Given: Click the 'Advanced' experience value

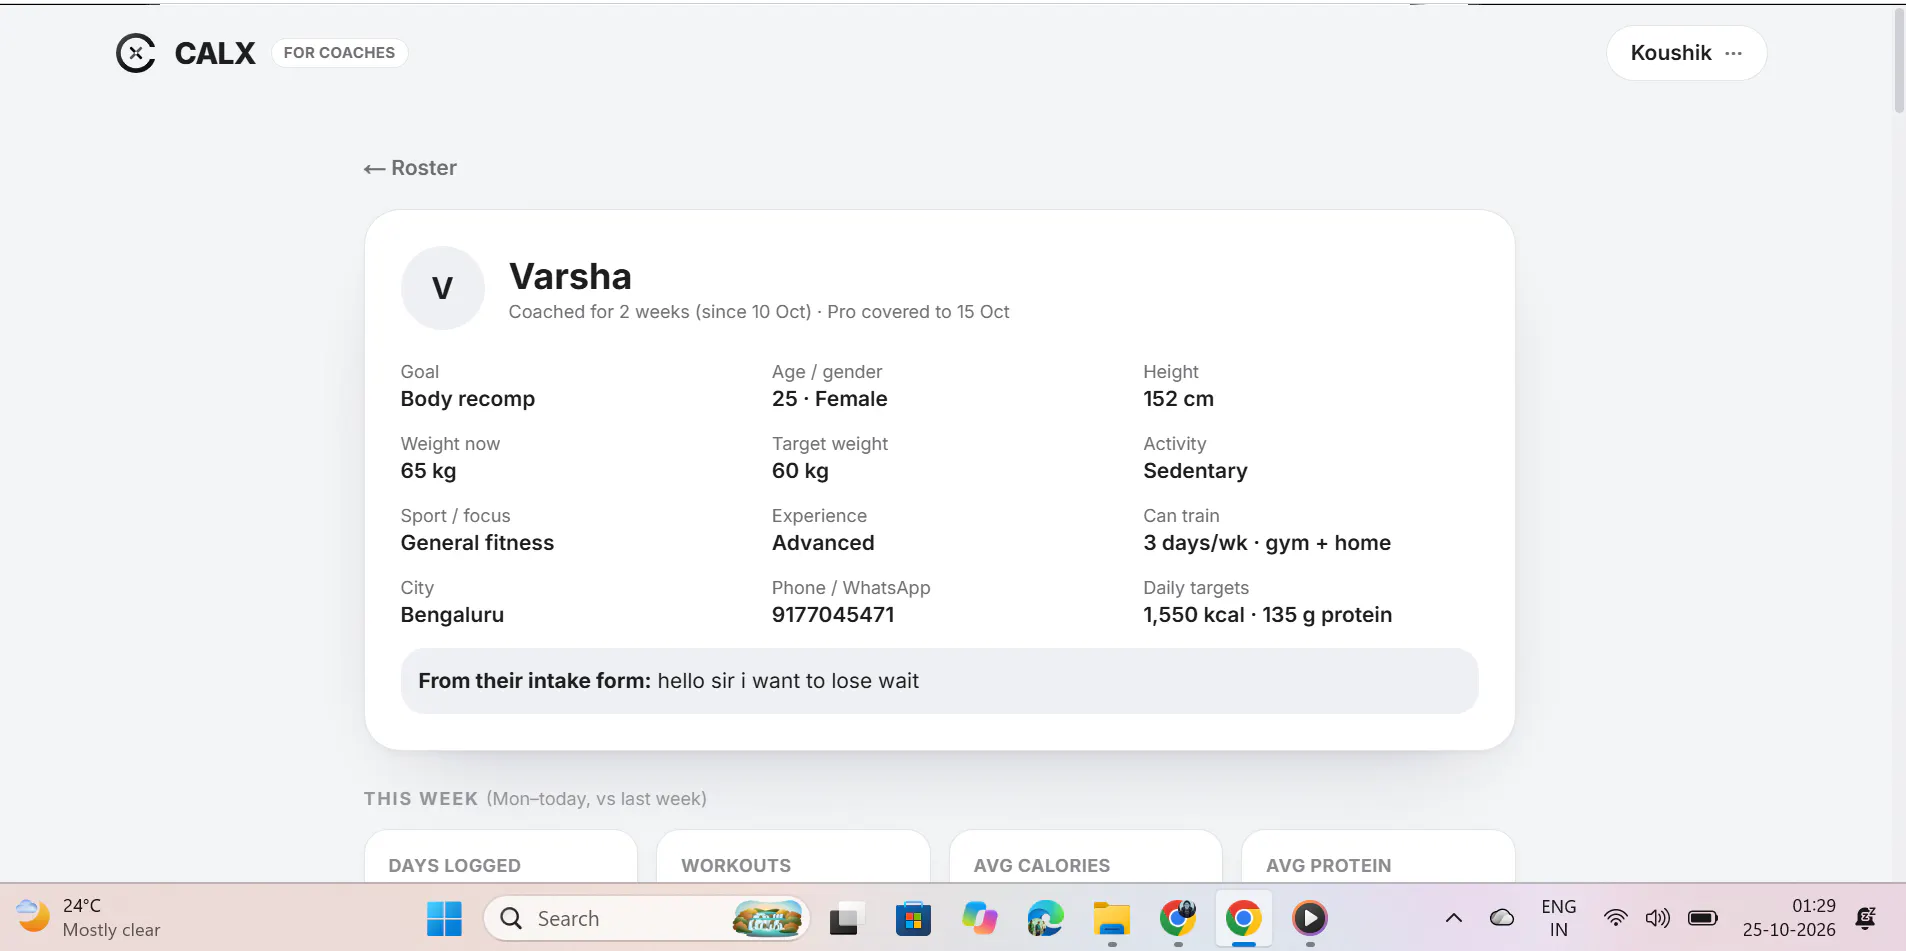Looking at the screenshot, I should pyautogui.click(x=823, y=543).
